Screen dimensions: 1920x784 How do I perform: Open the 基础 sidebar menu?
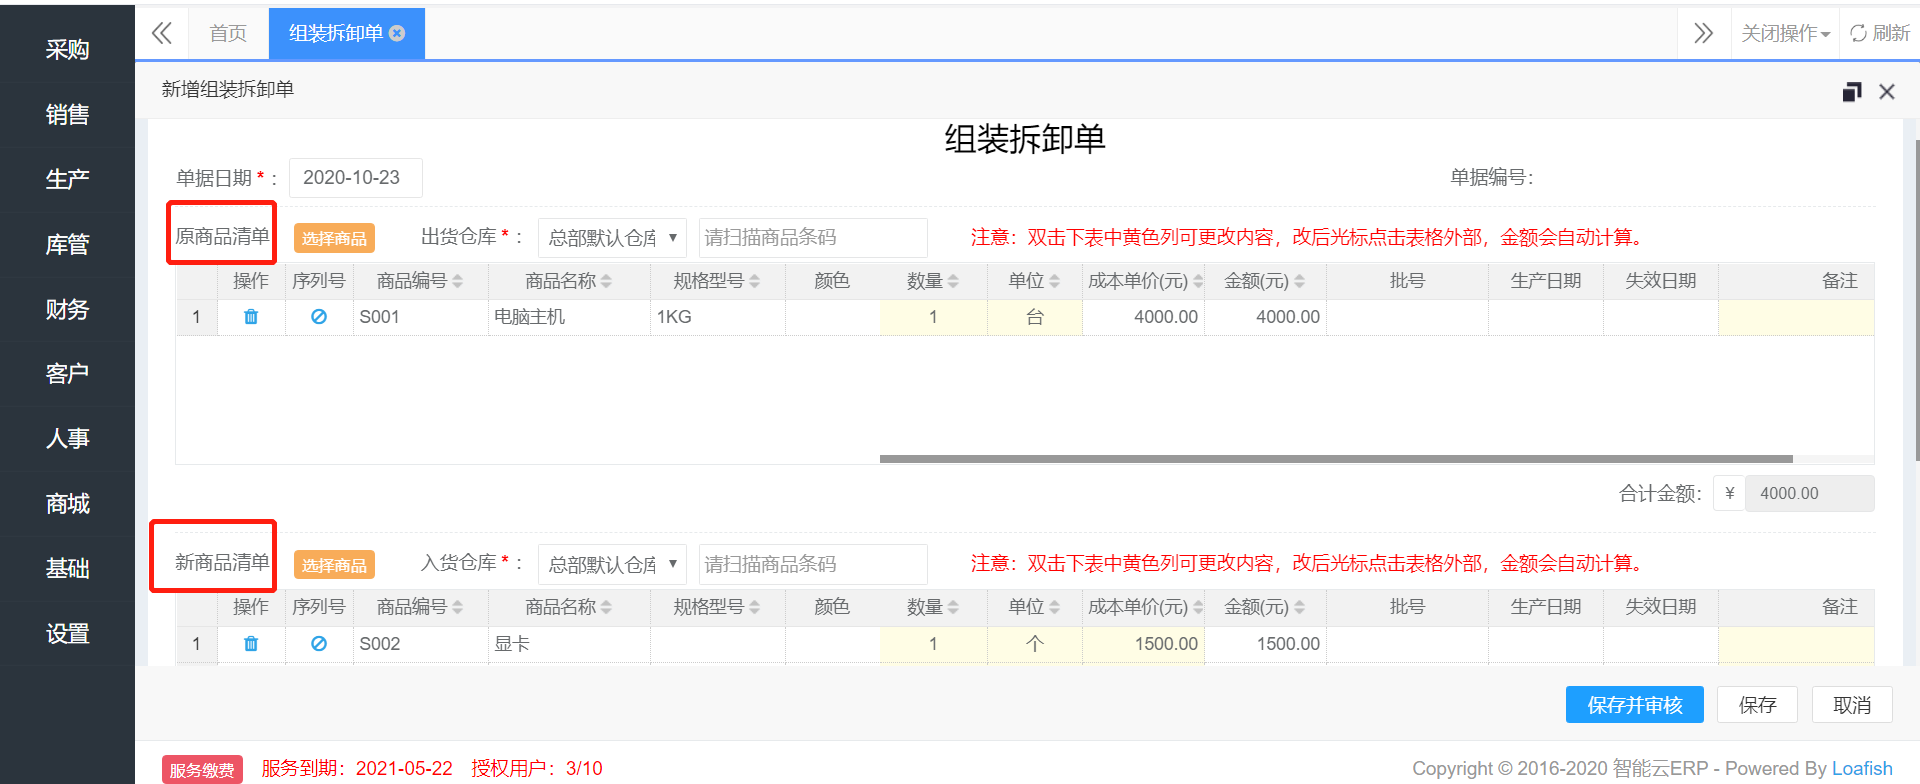tap(67, 568)
